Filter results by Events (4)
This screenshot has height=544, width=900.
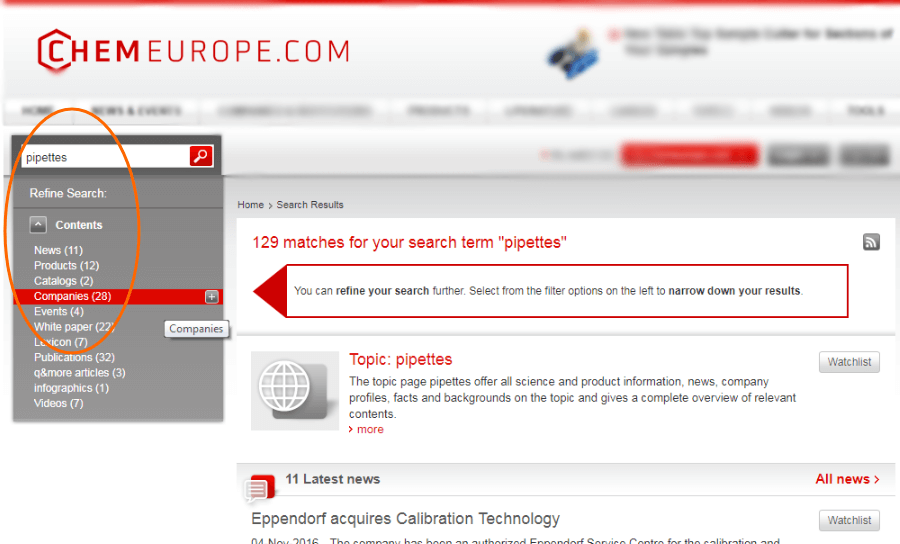[x=59, y=312]
